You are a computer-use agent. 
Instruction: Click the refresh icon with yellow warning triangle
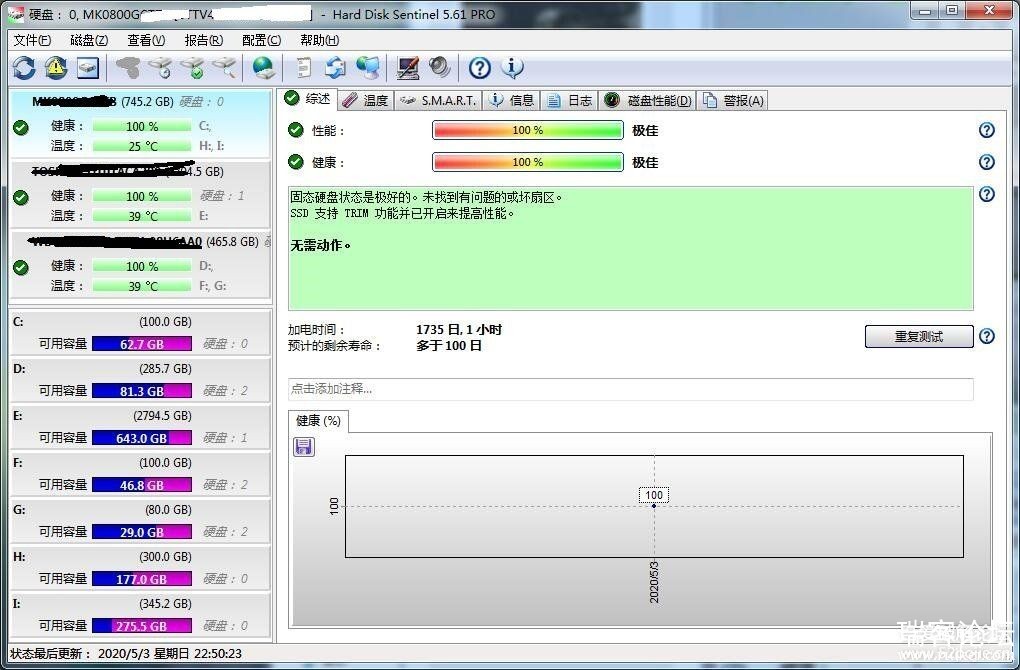click(x=56, y=68)
